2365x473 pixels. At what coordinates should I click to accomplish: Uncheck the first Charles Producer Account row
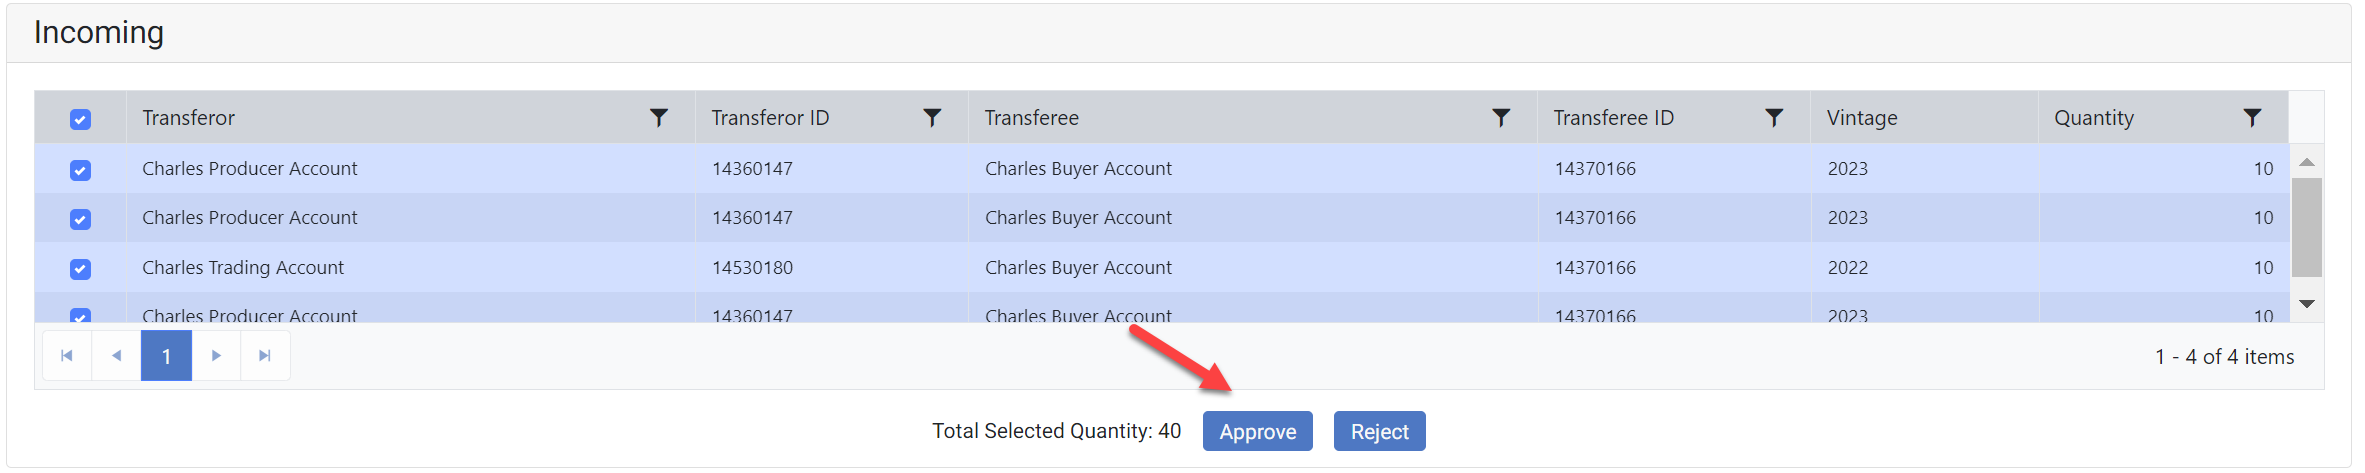[81, 170]
